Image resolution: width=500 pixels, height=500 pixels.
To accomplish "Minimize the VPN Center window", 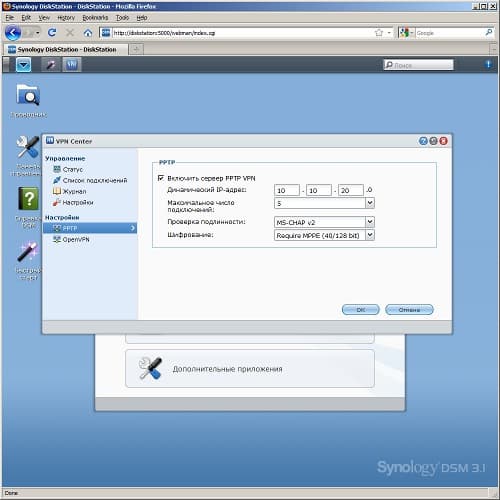I will coord(433,141).
